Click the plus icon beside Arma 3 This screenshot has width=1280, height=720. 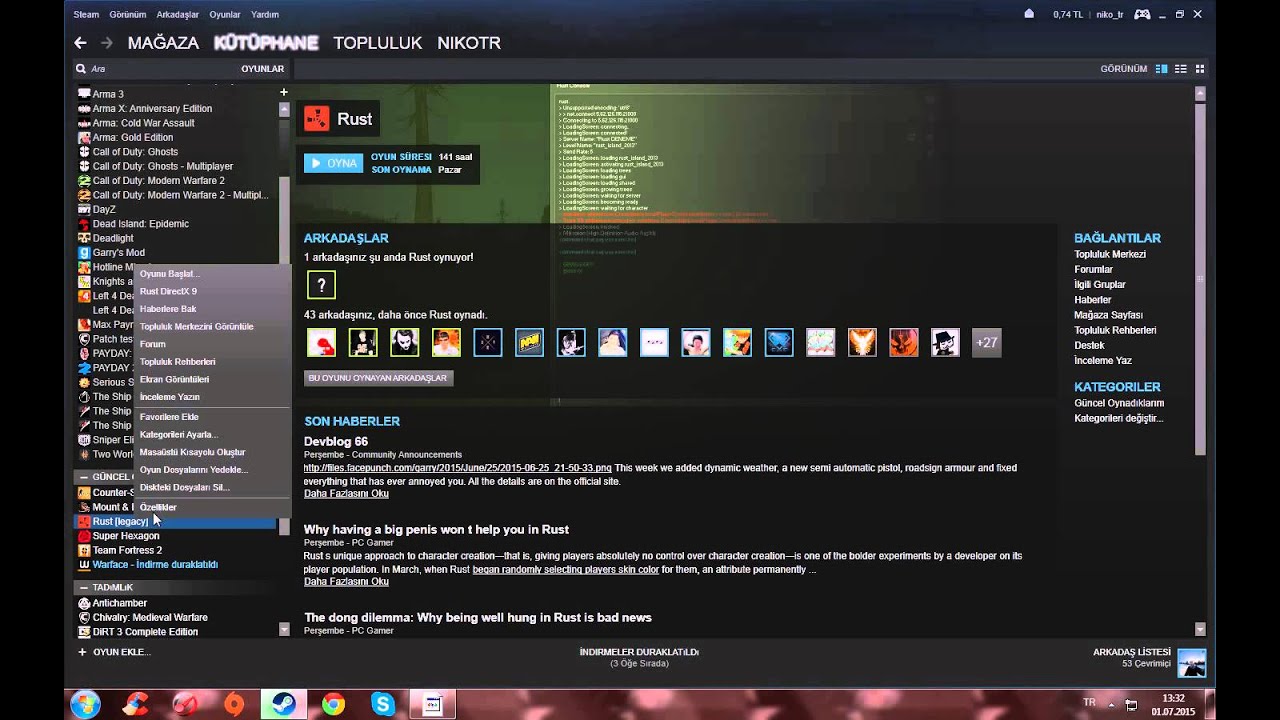pyautogui.click(x=284, y=93)
